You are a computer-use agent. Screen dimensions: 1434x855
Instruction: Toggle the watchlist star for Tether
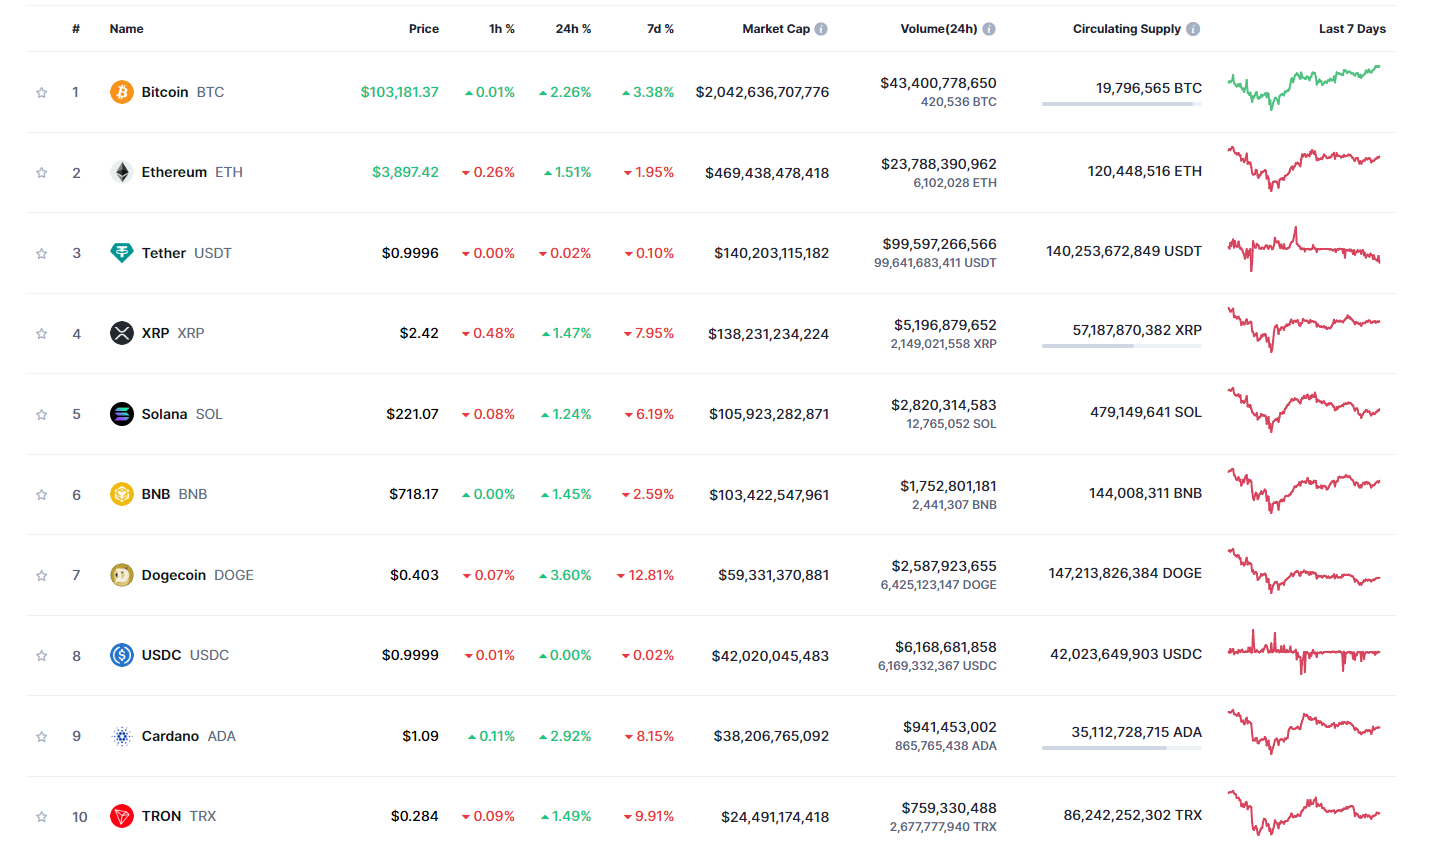[42, 253]
